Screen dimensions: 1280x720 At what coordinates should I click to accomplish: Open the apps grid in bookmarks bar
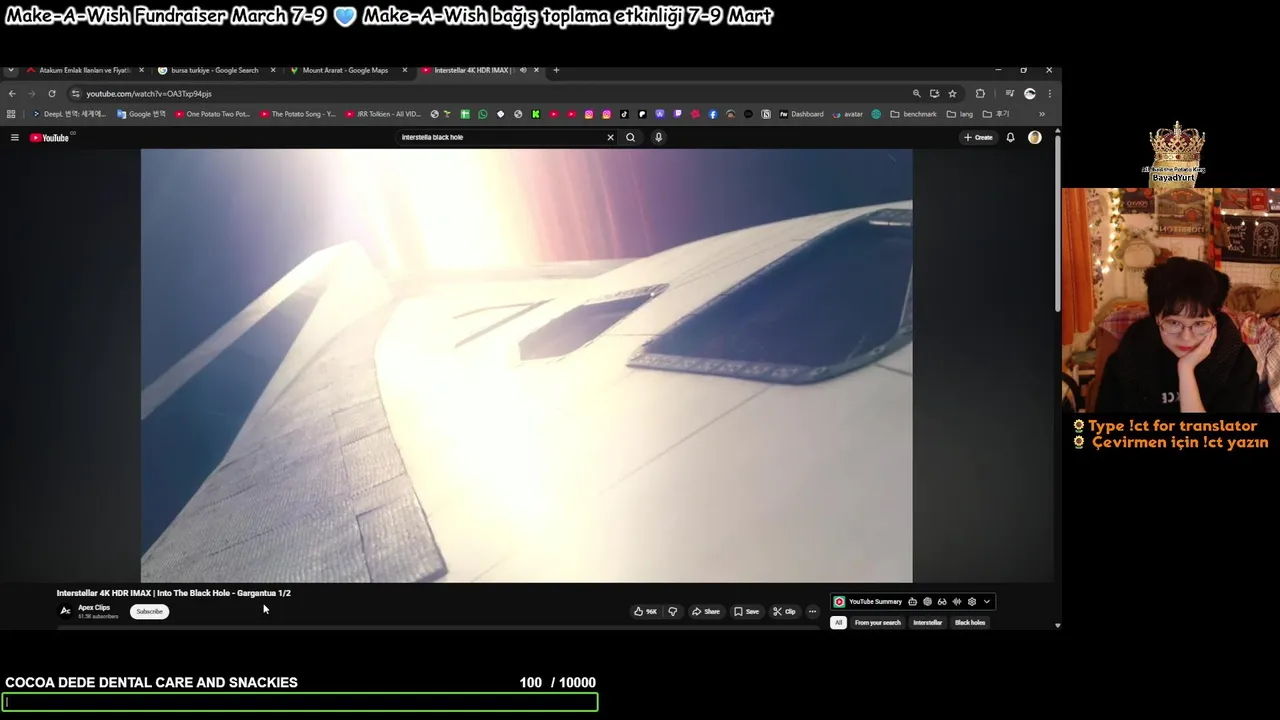[11, 114]
